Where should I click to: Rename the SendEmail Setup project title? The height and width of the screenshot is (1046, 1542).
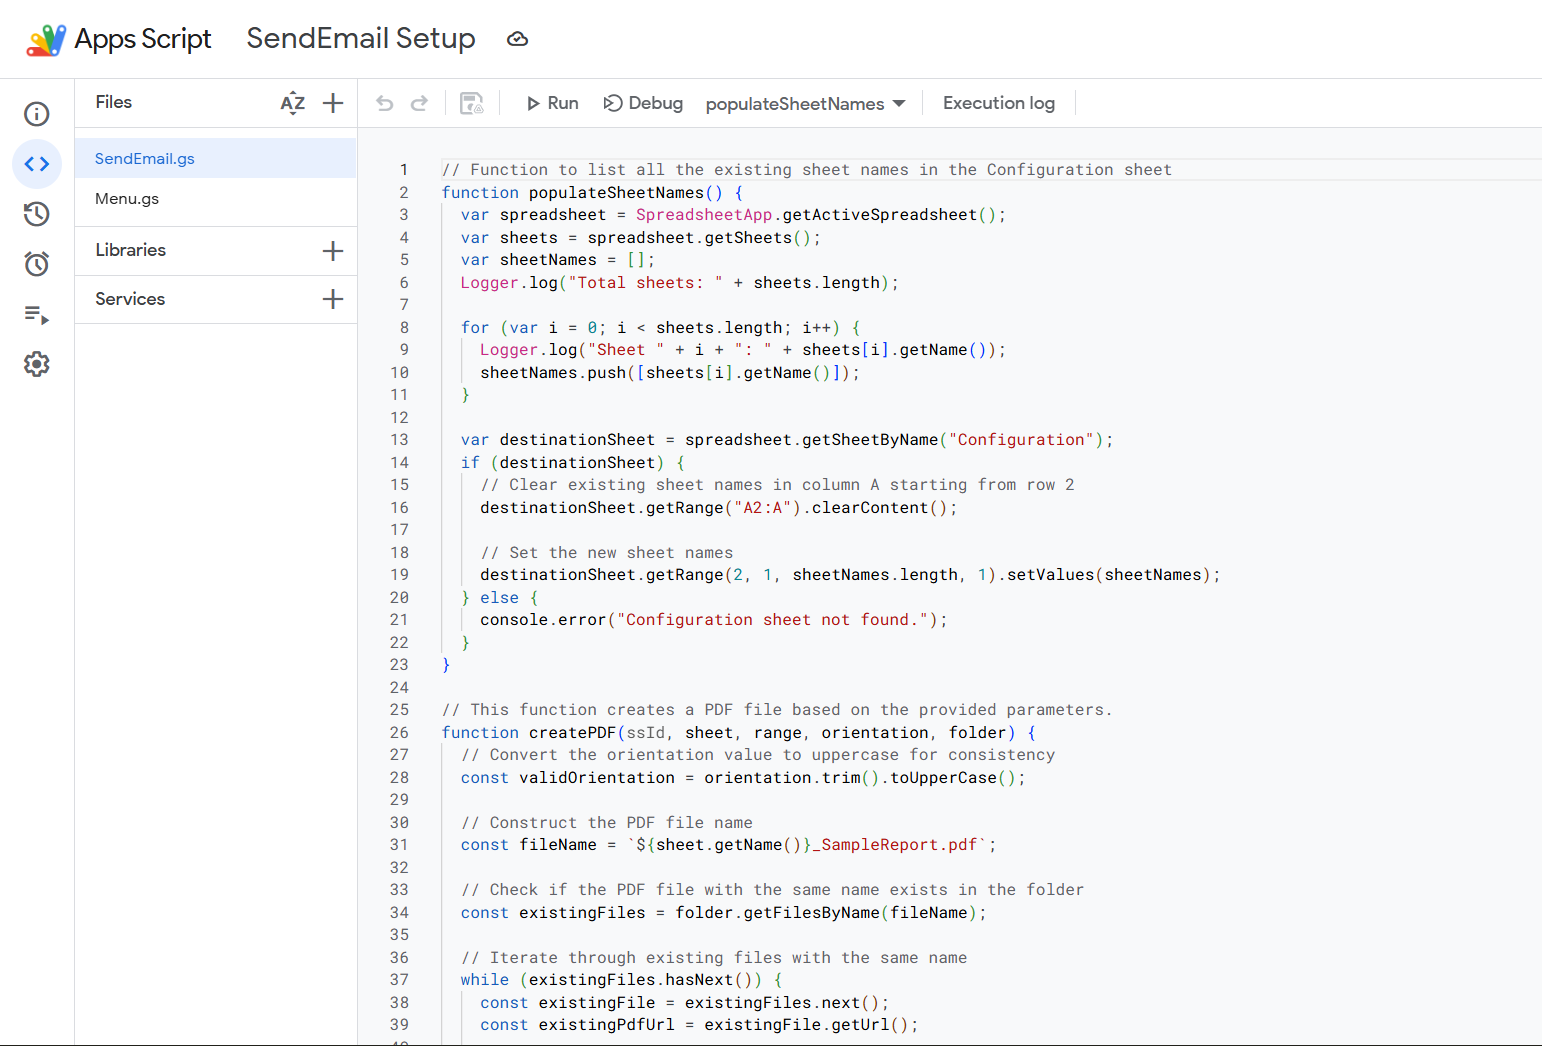(361, 38)
